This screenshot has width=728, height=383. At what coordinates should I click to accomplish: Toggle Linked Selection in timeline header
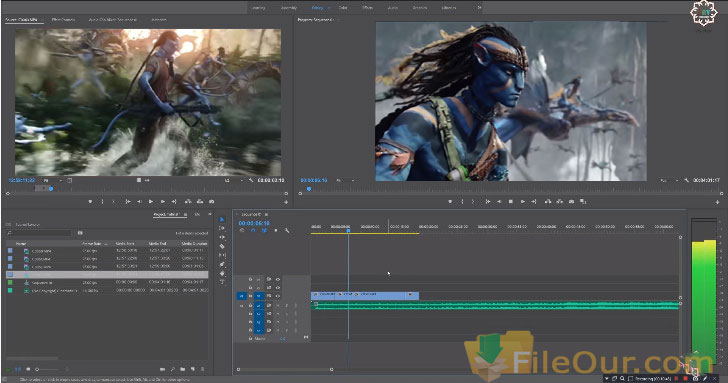click(264, 230)
